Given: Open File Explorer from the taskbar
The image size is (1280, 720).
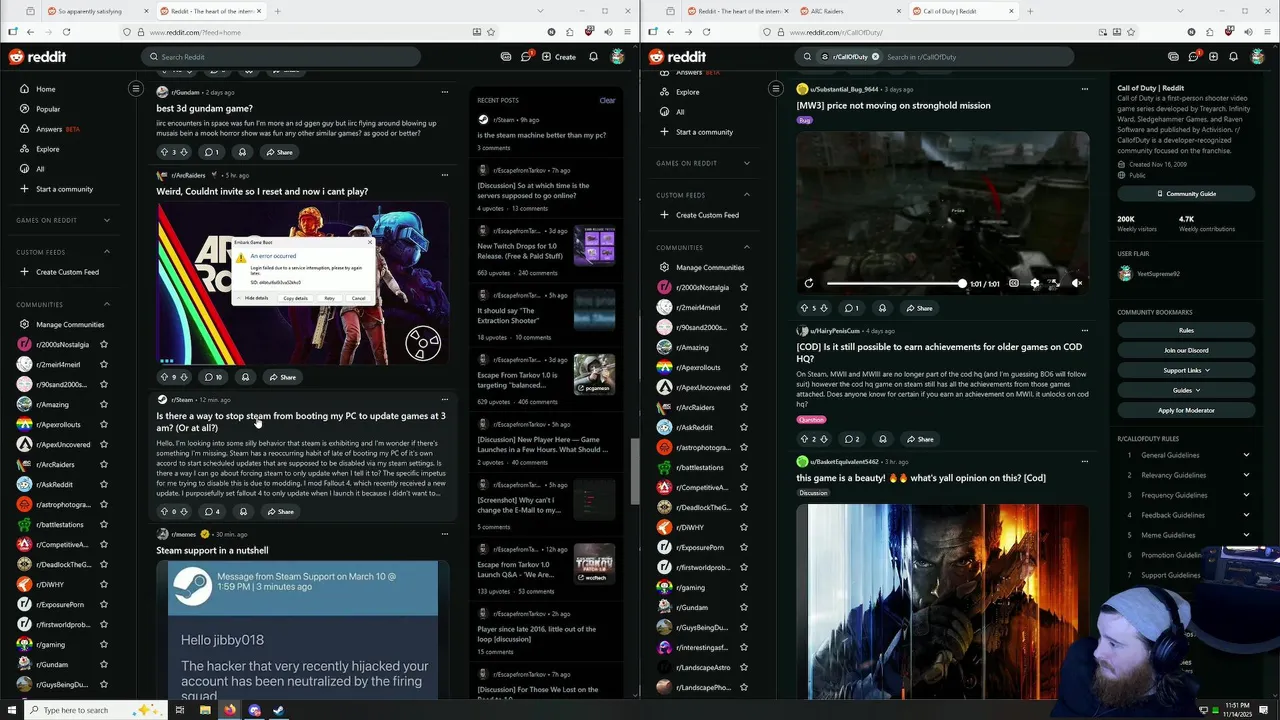Looking at the screenshot, I should click(205, 710).
